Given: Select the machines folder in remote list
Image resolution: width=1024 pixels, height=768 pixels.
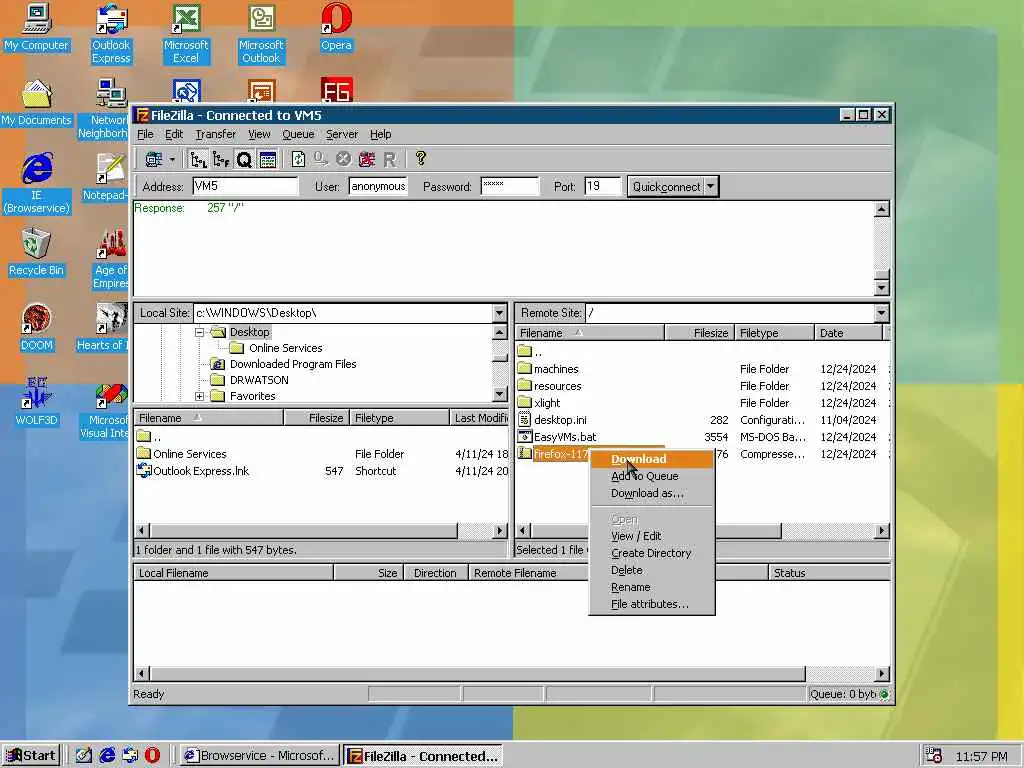Looking at the screenshot, I should 556,369.
